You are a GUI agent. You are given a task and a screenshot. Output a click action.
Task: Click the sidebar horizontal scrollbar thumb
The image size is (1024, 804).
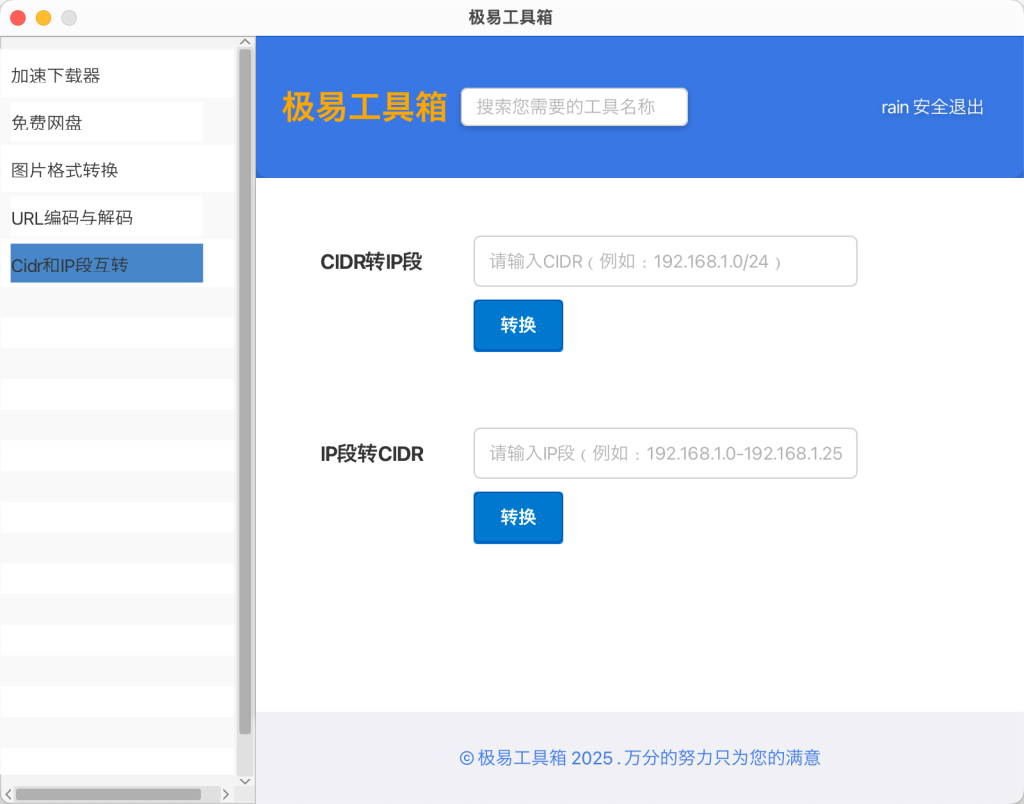pos(108,794)
